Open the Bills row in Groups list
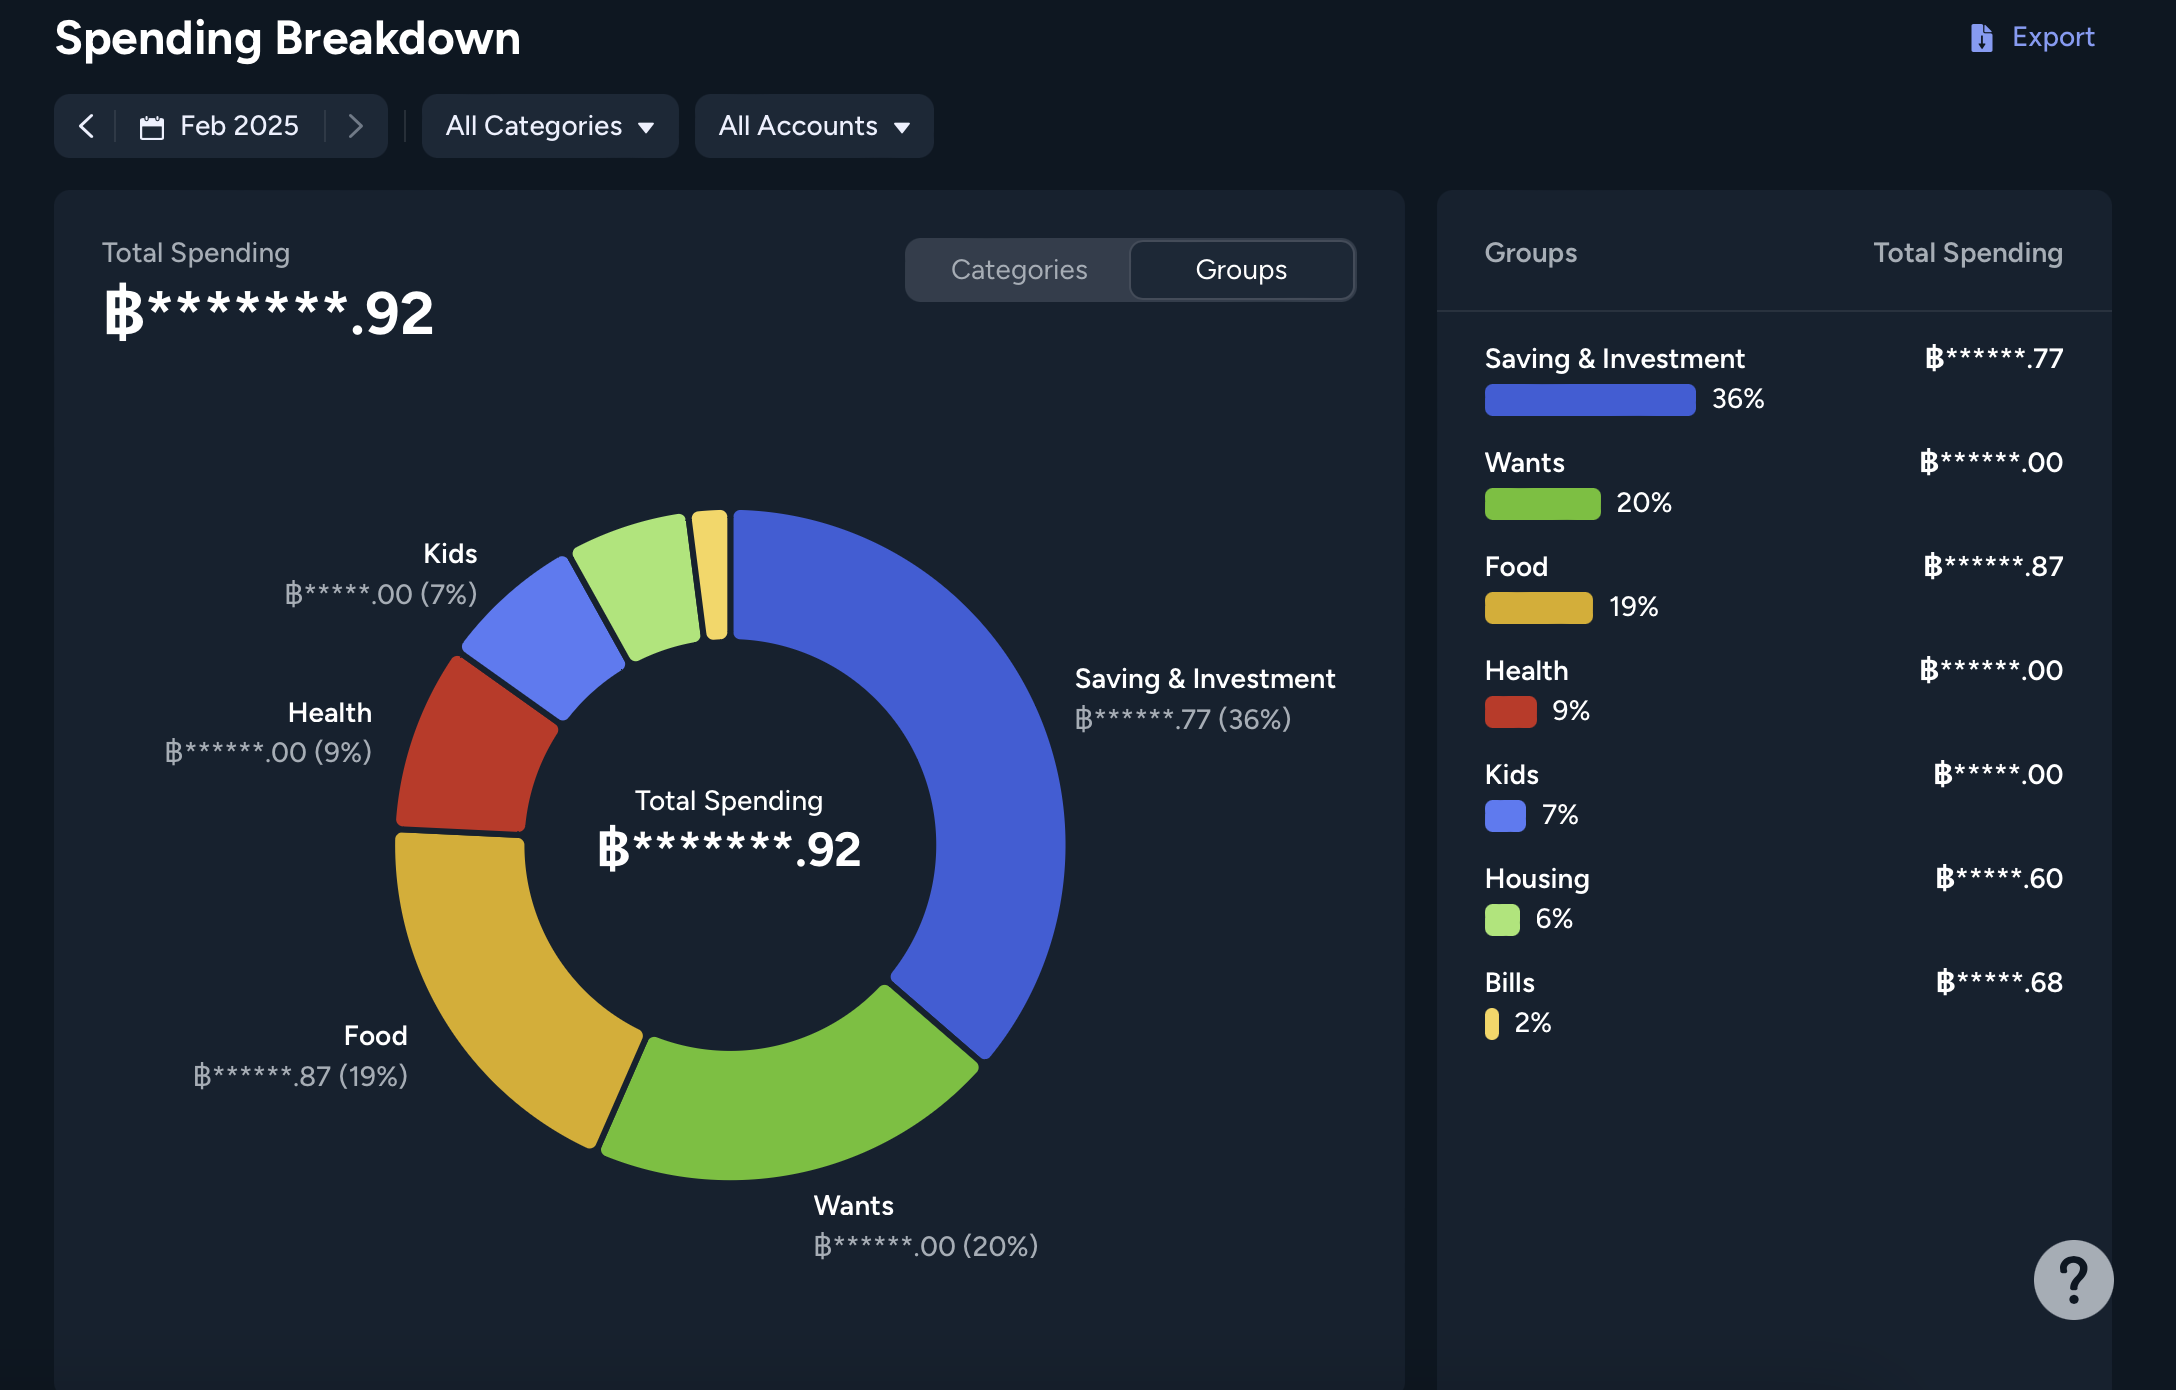 (x=1774, y=1004)
